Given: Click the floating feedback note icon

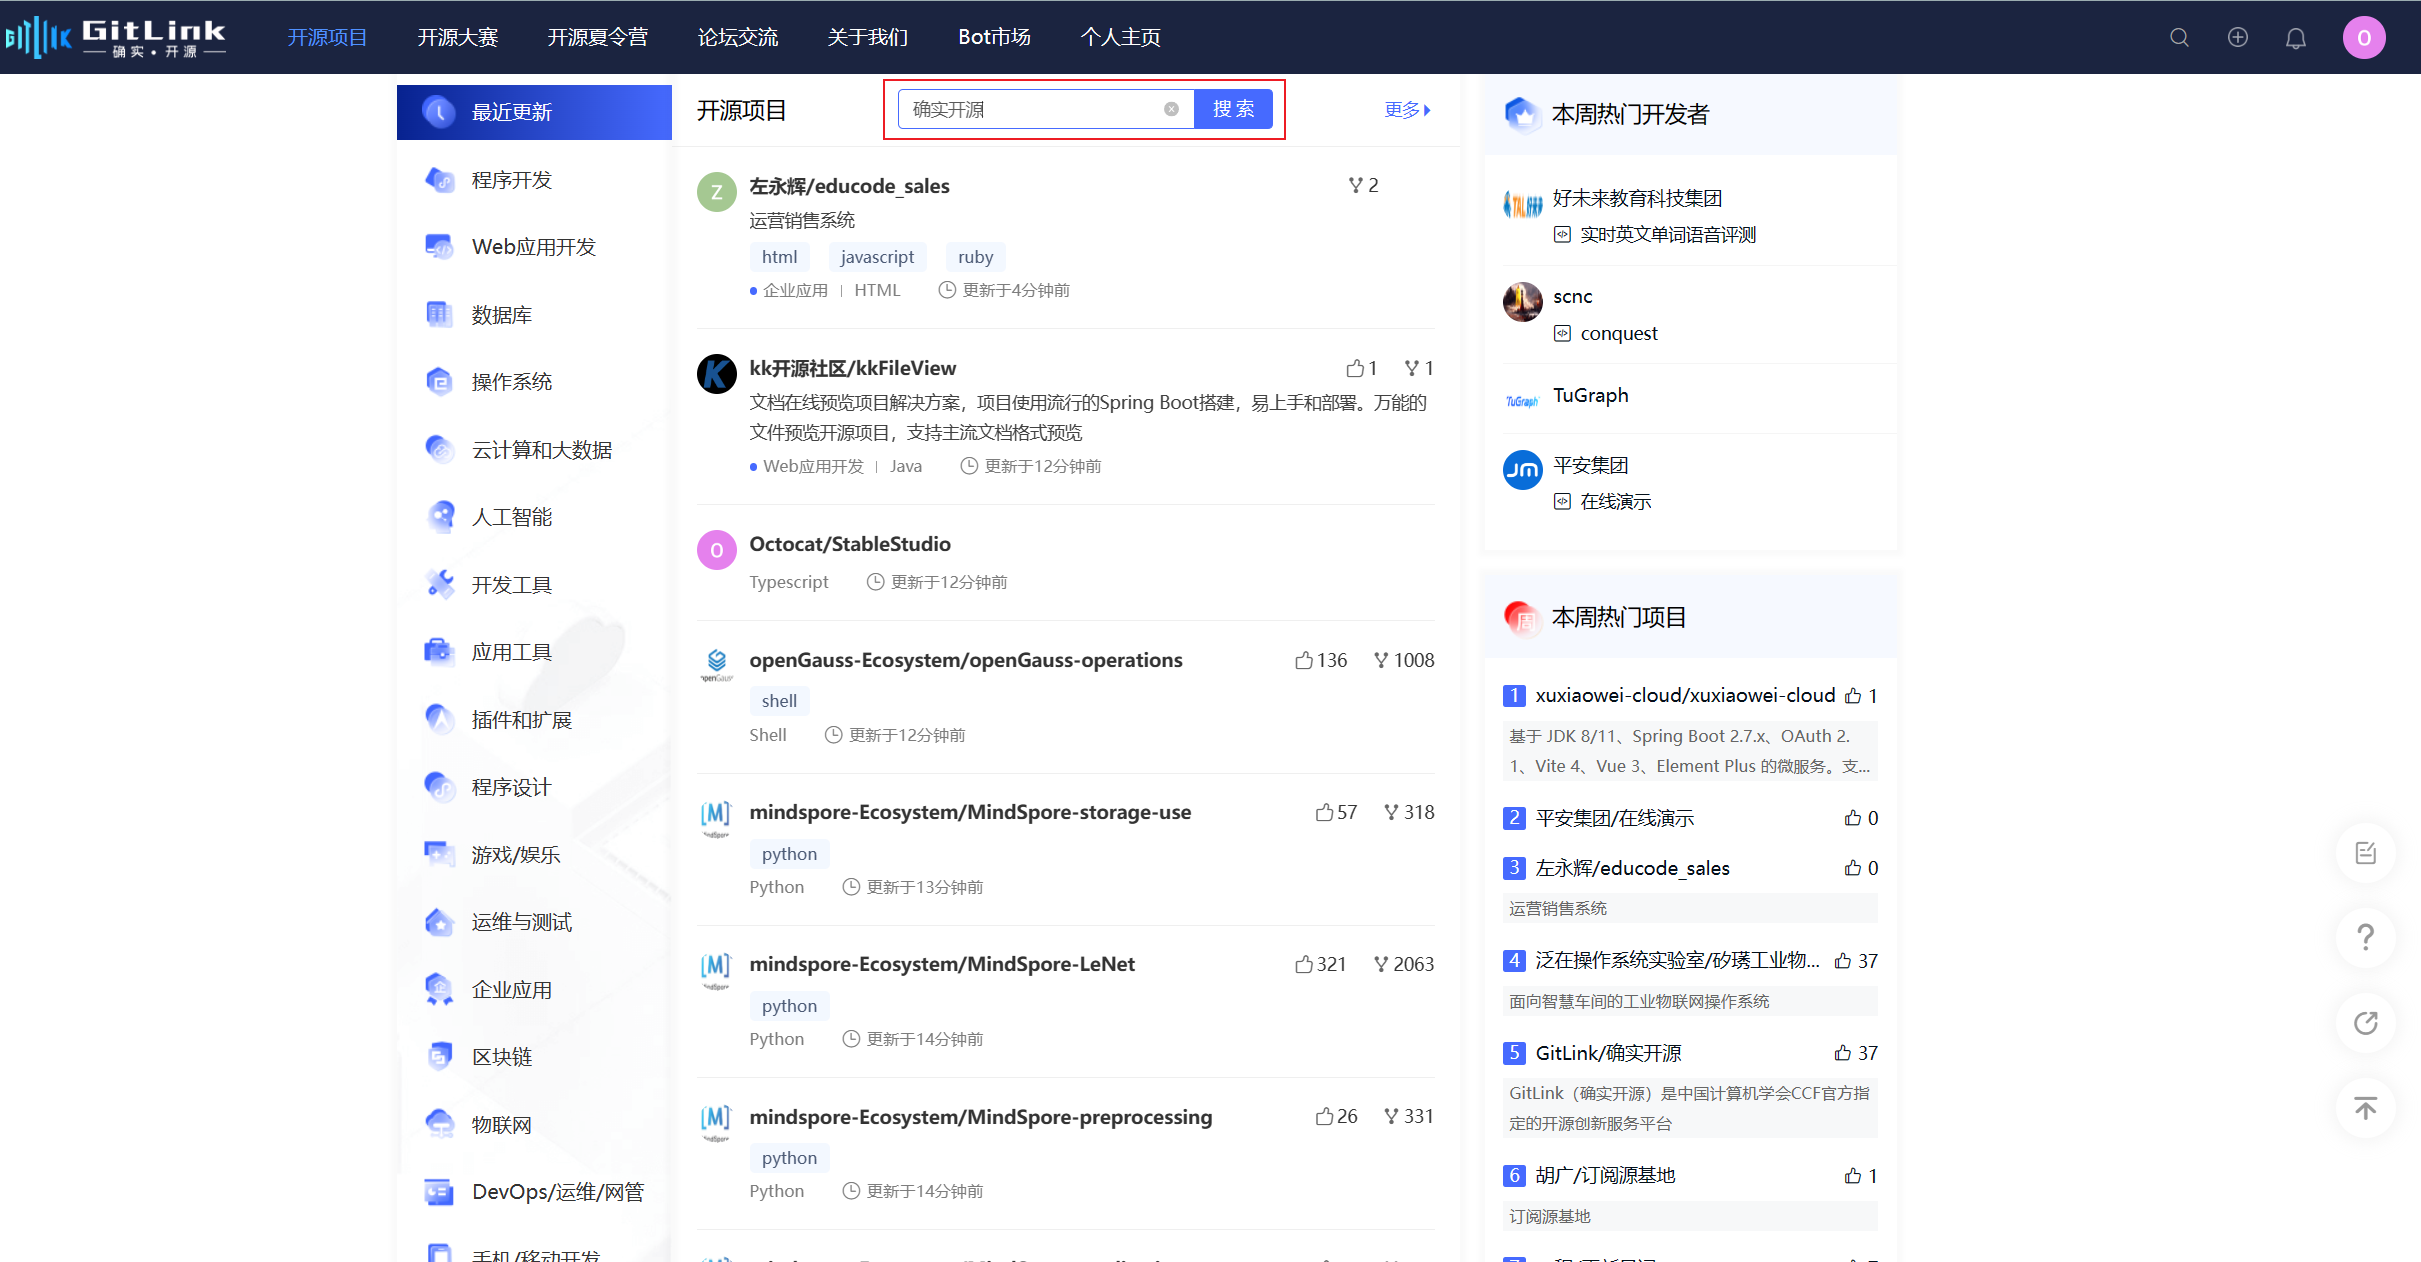Looking at the screenshot, I should [2365, 853].
